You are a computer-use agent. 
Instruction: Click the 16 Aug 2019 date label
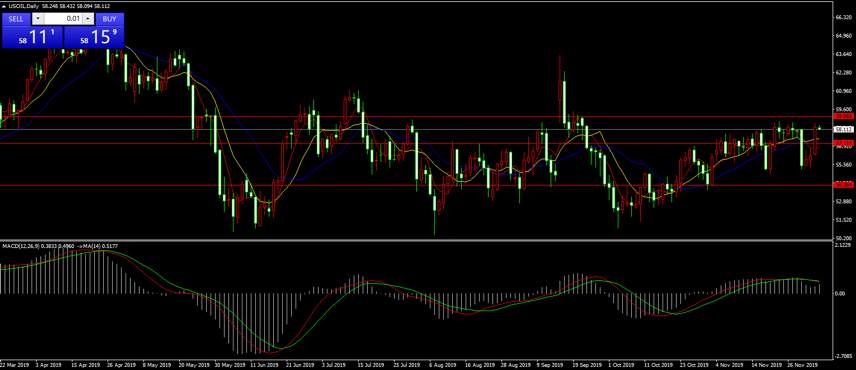(479, 364)
